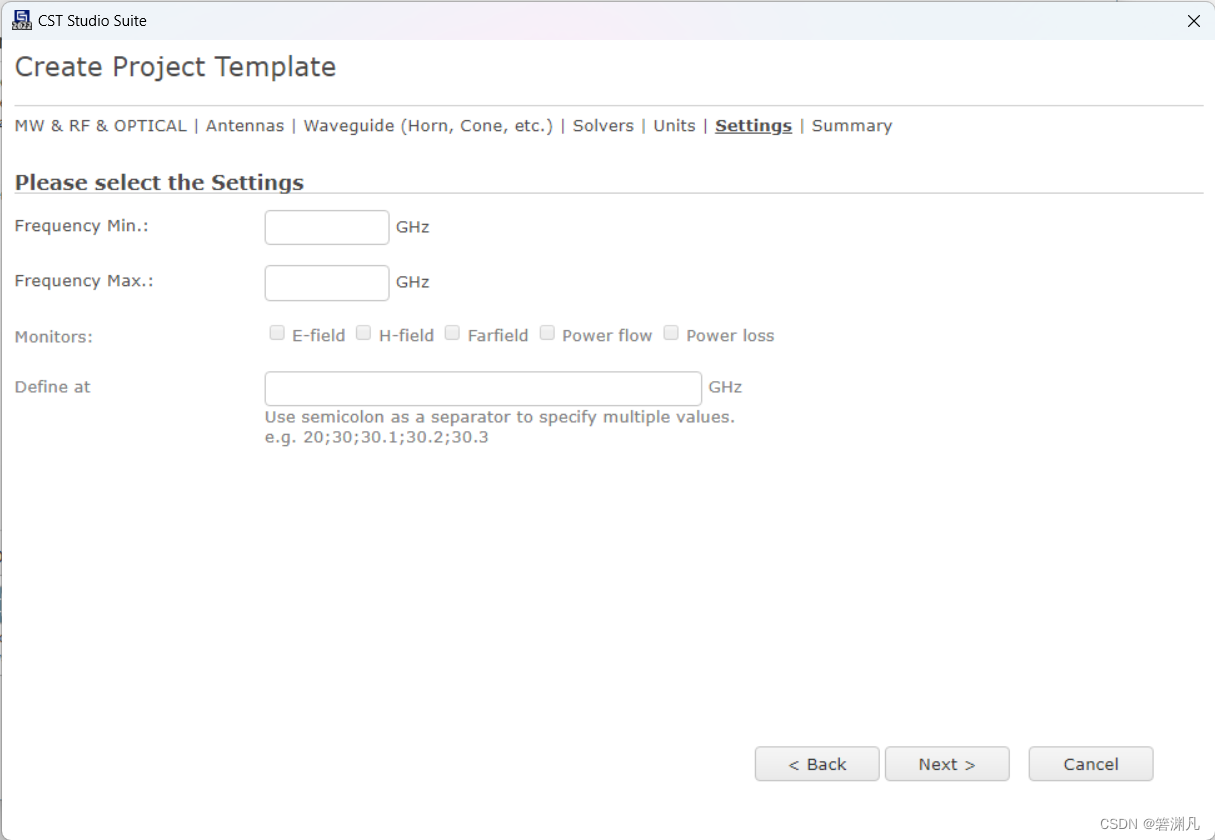
Task: Tick the Farfield monitor checkbox
Action: tap(452, 333)
